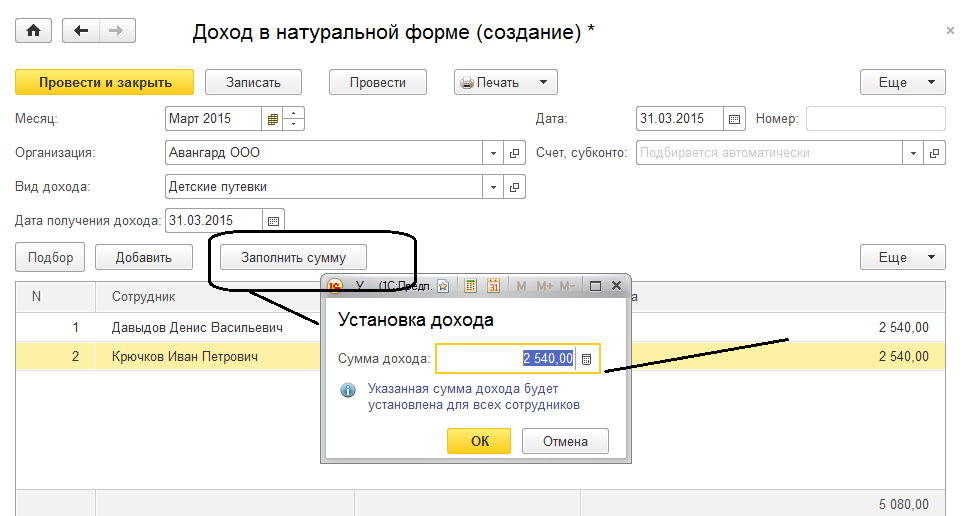Expand the Вид дохода dropdown list

pyautogui.click(x=493, y=187)
